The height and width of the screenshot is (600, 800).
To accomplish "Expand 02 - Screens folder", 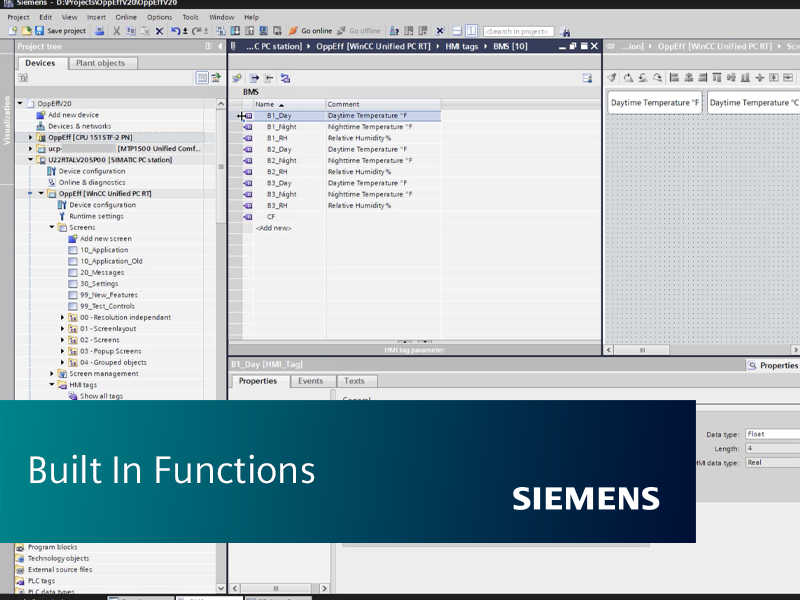I will 63,340.
